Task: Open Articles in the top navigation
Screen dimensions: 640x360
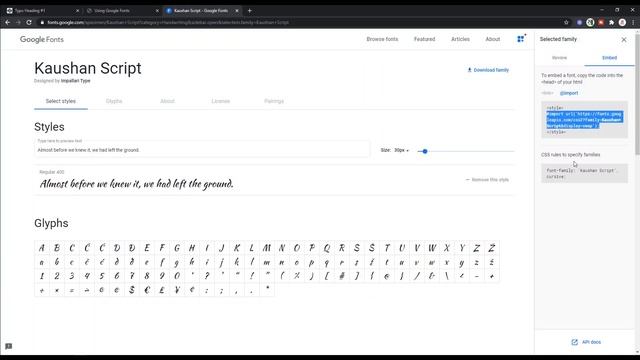Action: [x=460, y=39]
